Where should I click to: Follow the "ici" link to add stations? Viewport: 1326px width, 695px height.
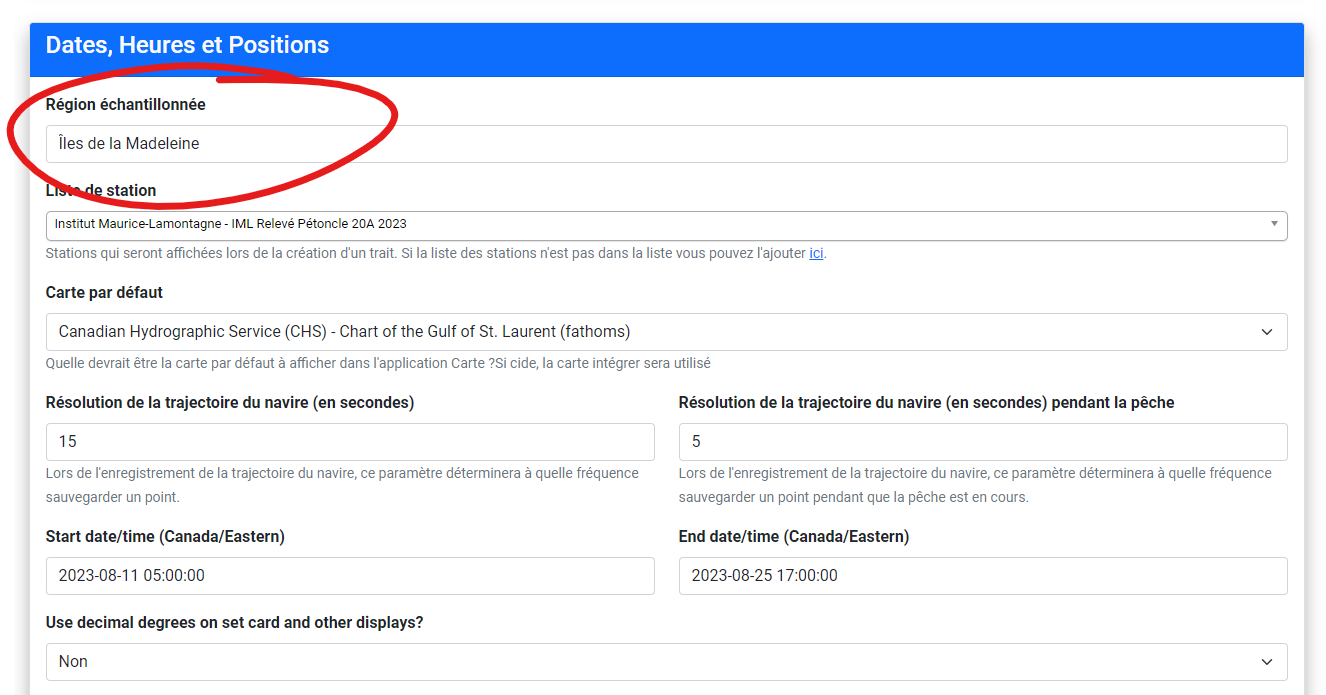816,254
